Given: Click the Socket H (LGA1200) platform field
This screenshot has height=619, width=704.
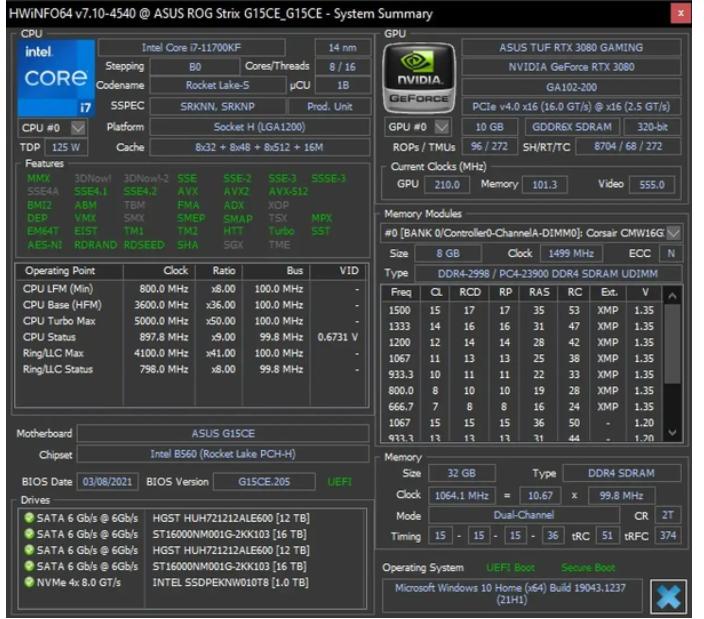Looking at the screenshot, I should click(x=260, y=127).
